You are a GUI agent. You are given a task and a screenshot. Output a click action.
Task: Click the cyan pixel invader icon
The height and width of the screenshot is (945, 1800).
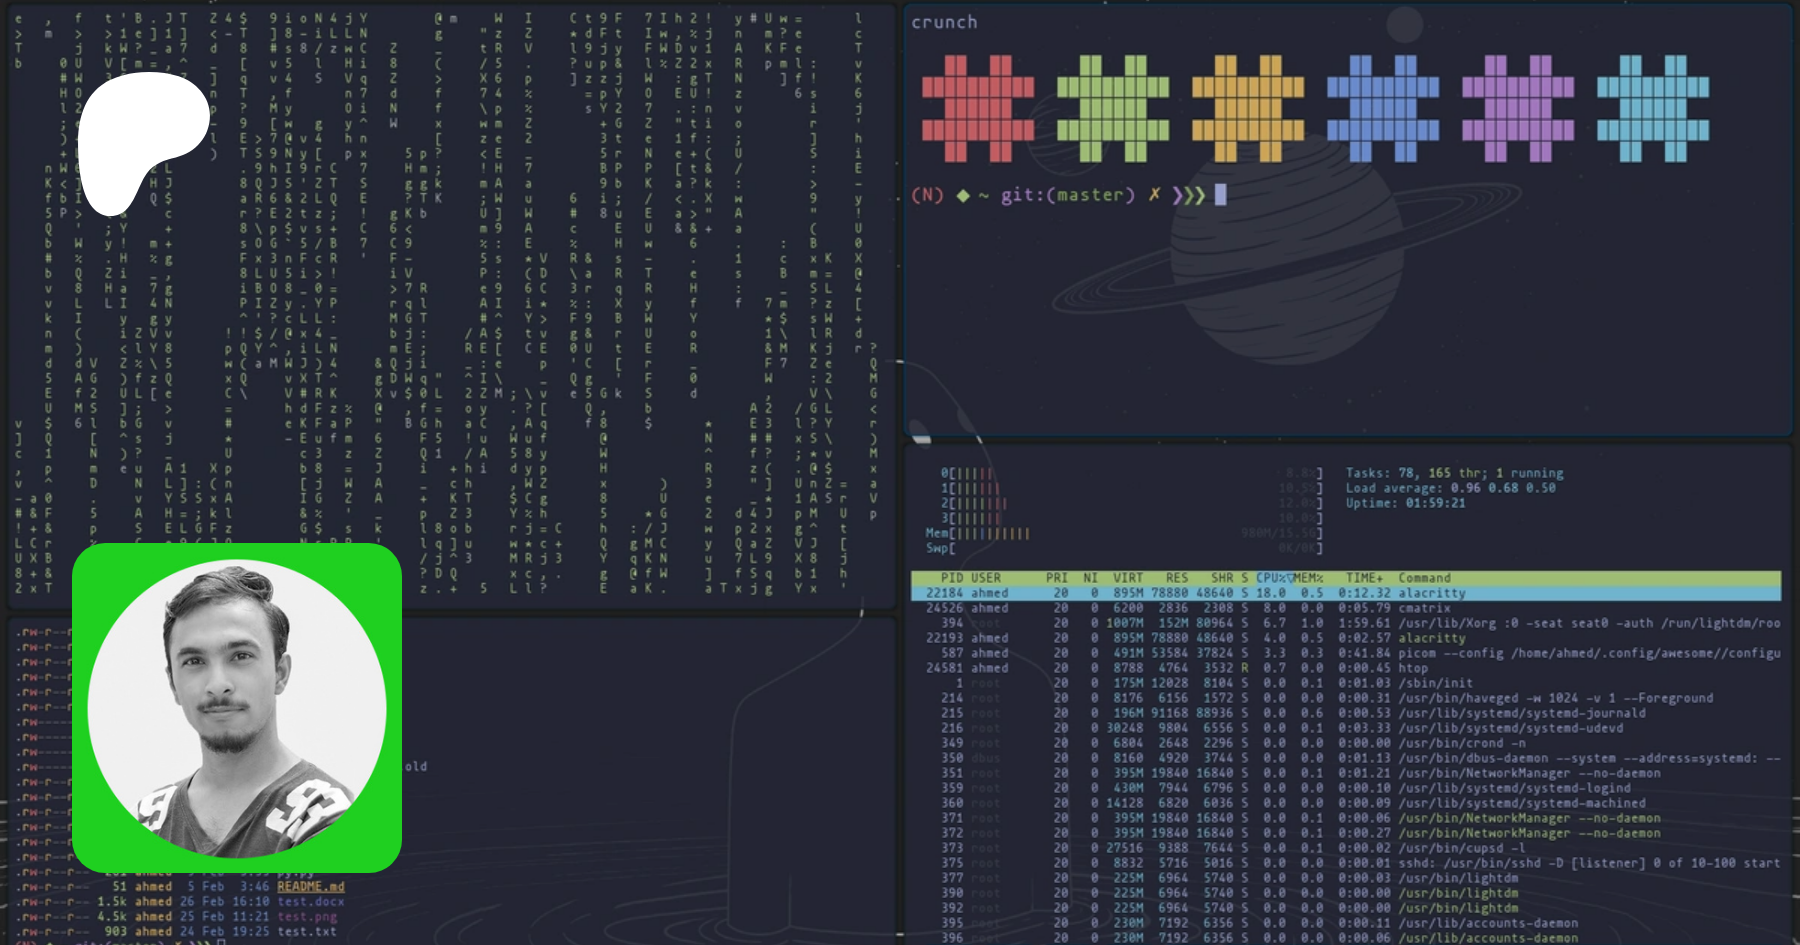tap(1652, 109)
